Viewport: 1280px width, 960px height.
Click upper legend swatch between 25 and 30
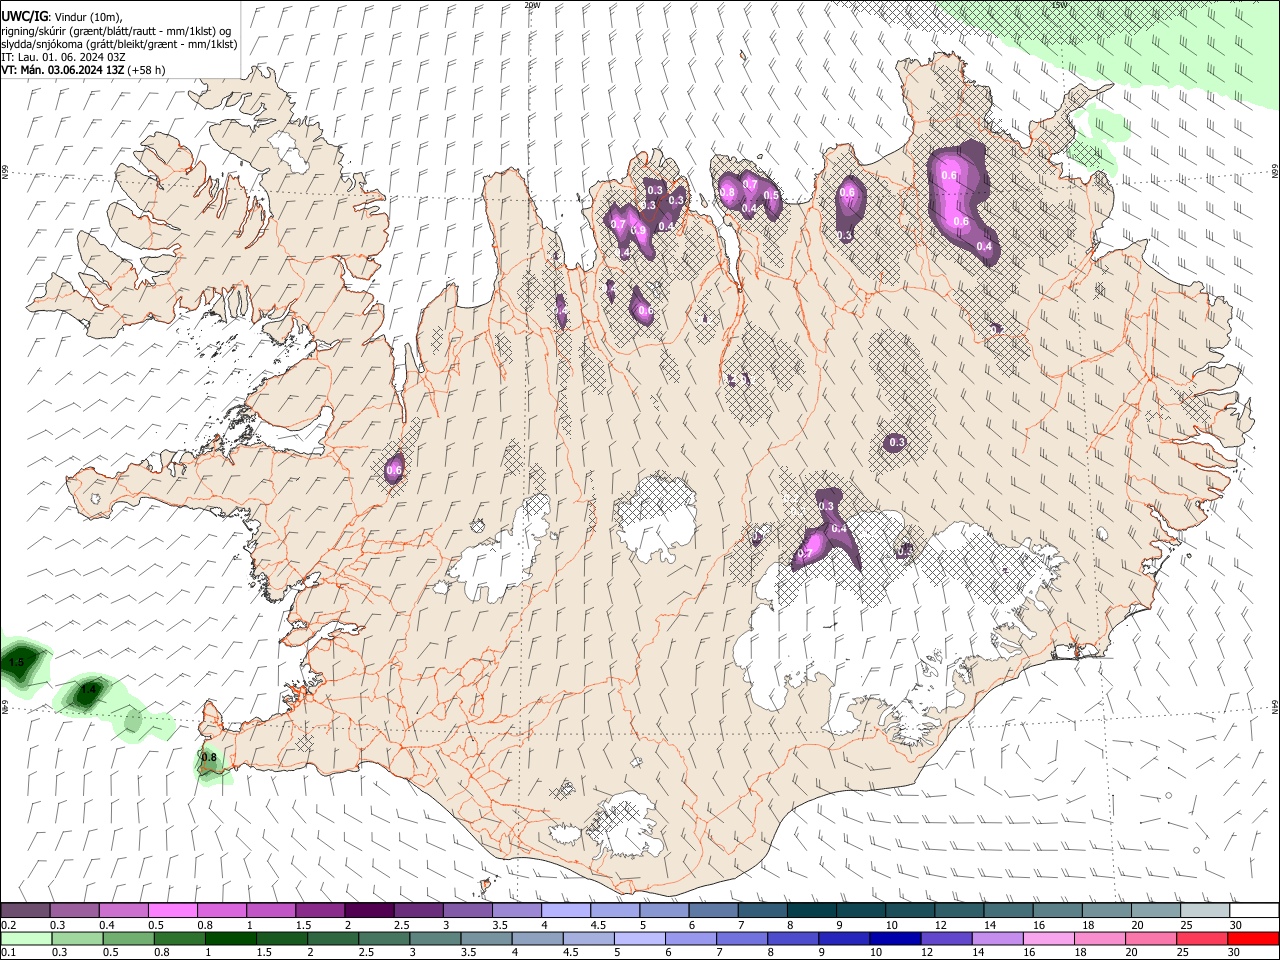[x=1205, y=910]
